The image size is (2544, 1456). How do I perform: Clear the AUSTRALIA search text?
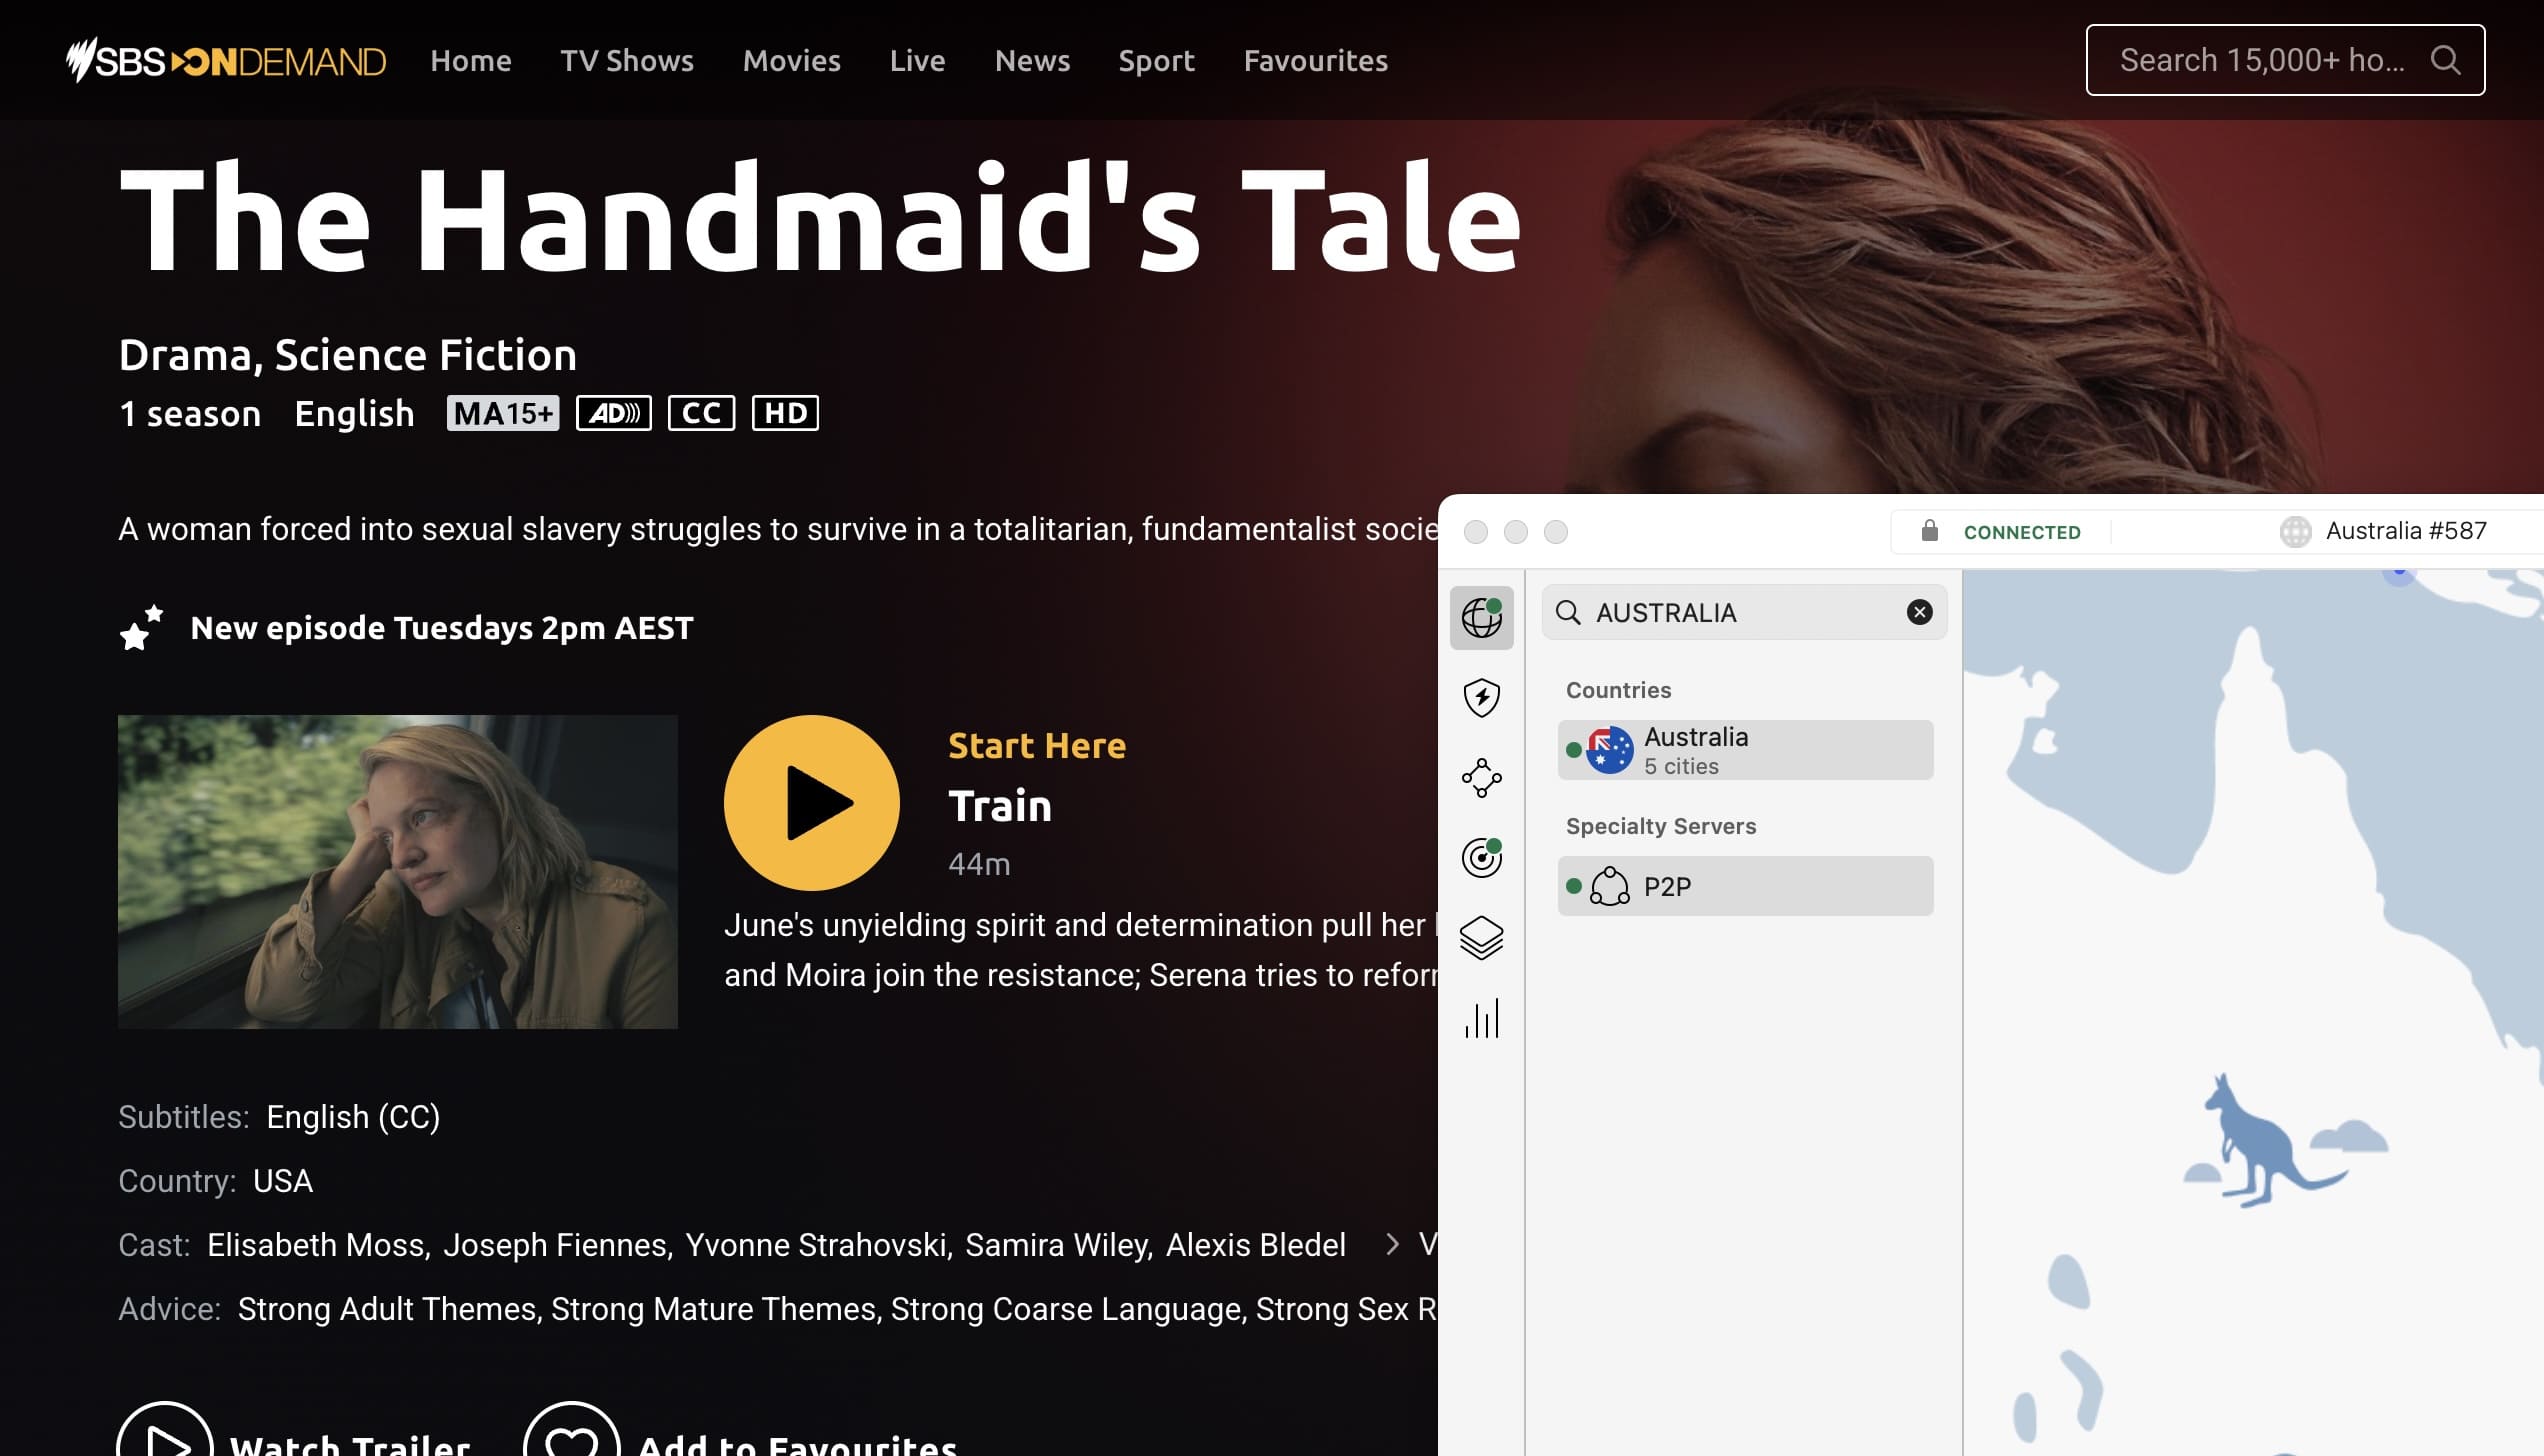click(1918, 612)
